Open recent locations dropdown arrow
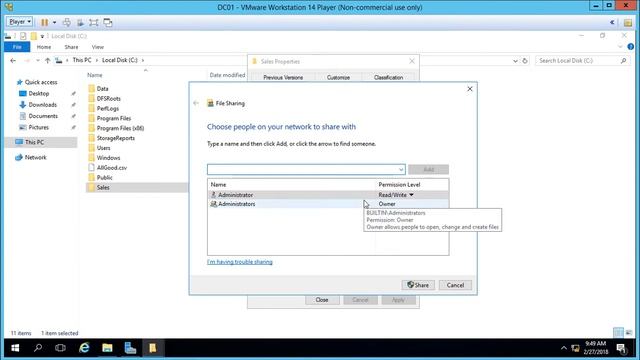This screenshot has width=640, height=360. tap(38, 60)
